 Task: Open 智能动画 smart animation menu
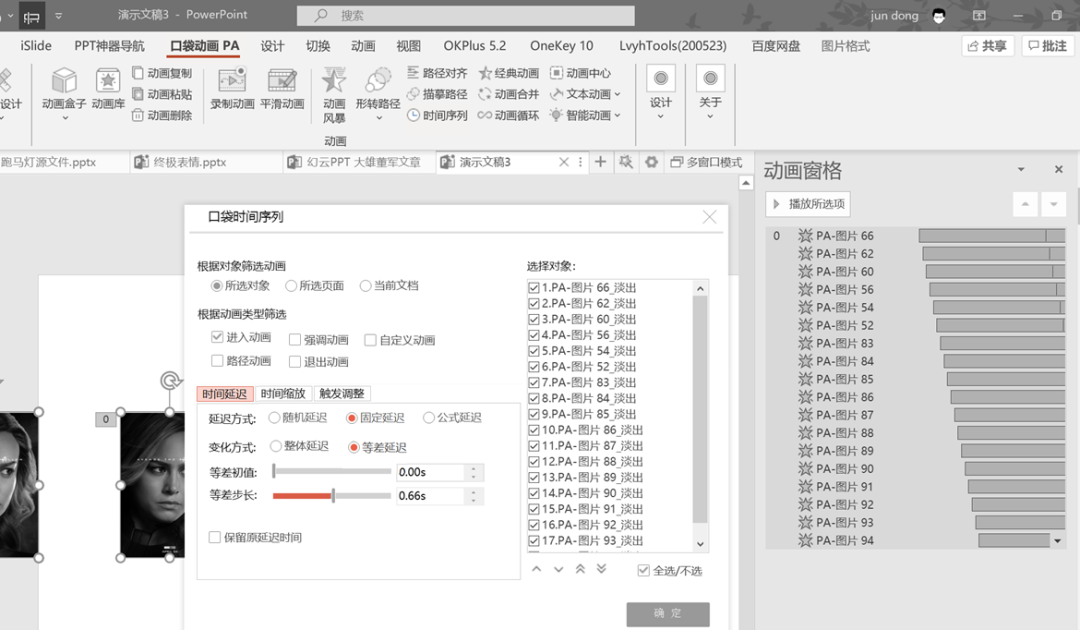585,115
